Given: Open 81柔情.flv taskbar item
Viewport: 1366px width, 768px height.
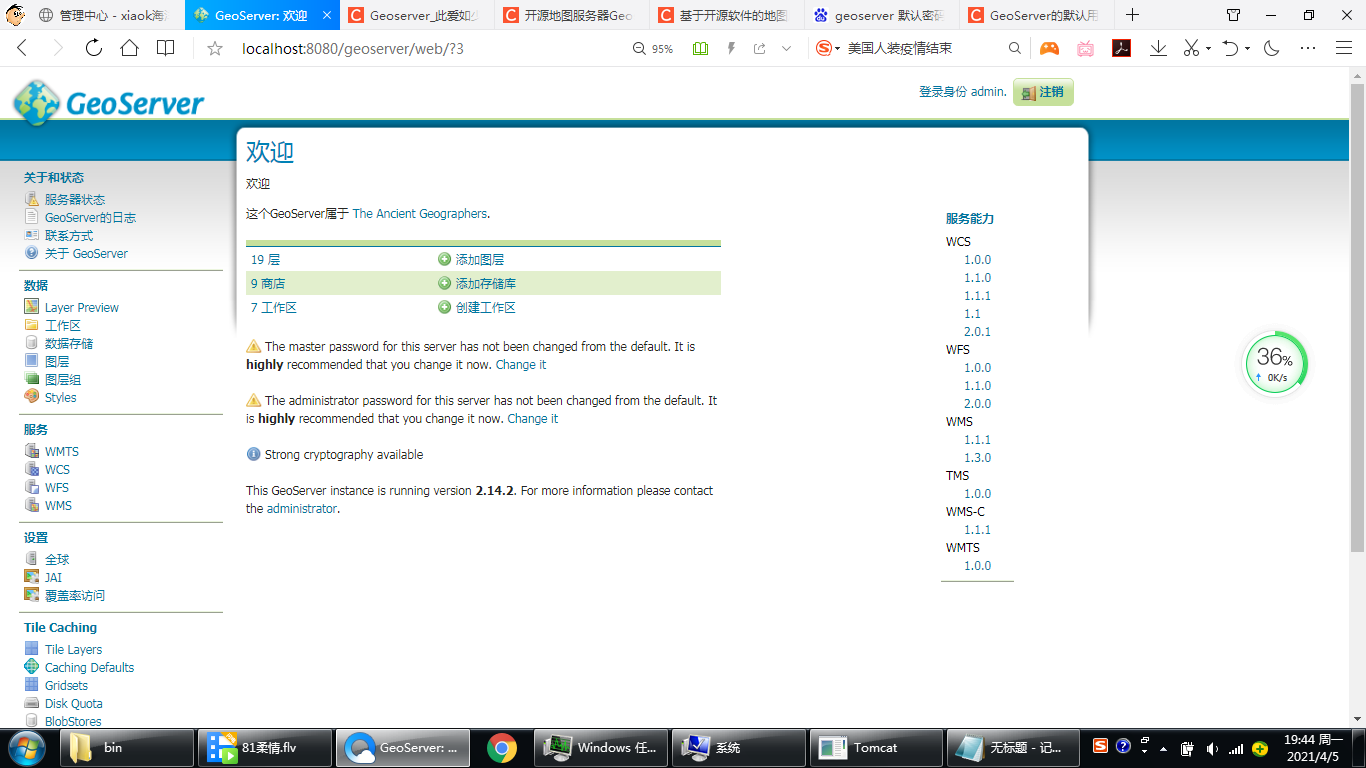Looking at the screenshot, I should click(266, 748).
